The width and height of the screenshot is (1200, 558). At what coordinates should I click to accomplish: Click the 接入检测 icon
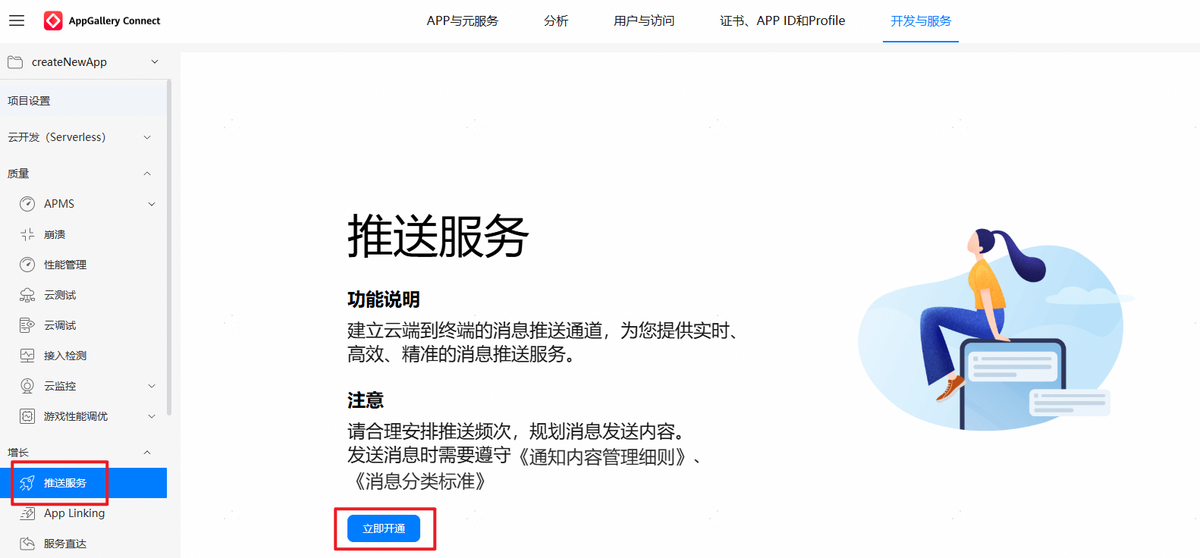point(27,355)
